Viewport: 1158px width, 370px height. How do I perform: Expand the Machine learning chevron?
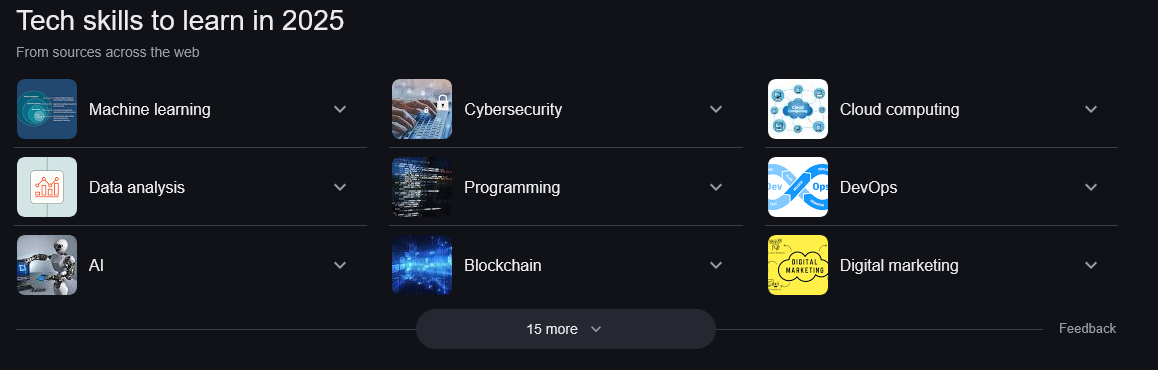point(340,109)
